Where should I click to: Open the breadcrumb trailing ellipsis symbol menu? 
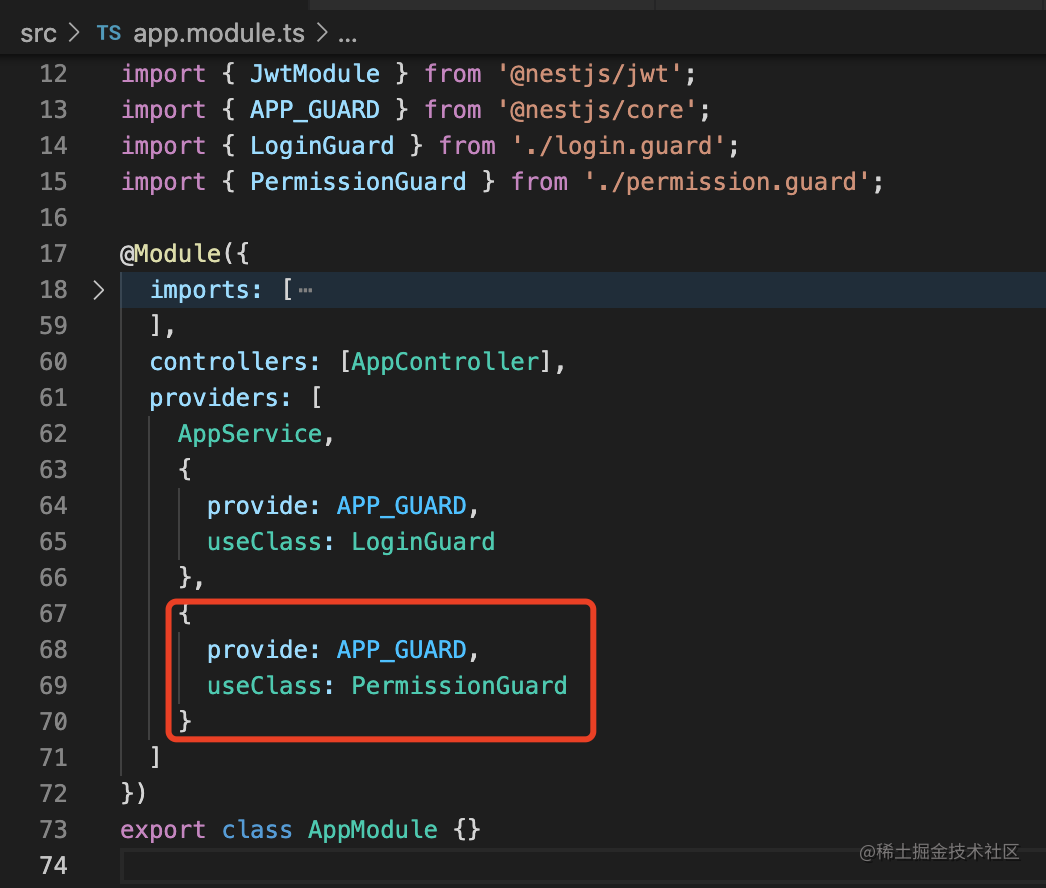coord(347,33)
